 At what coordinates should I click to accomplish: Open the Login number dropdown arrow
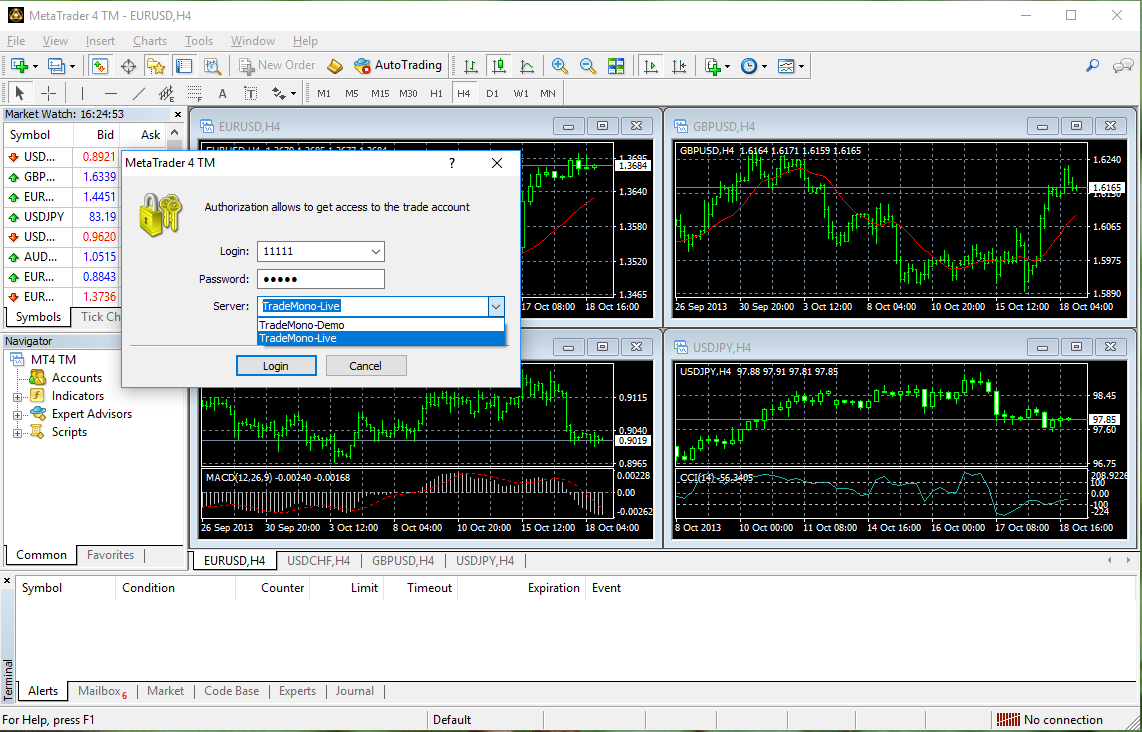click(x=376, y=252)
